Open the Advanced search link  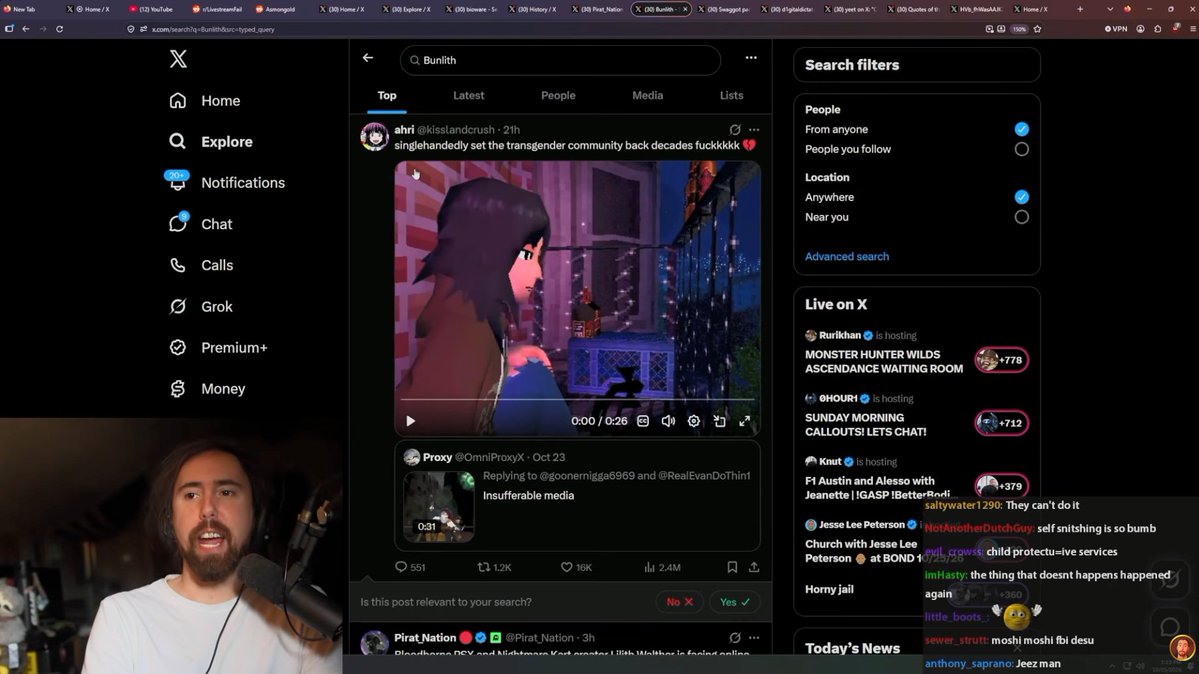coord(846,257)
